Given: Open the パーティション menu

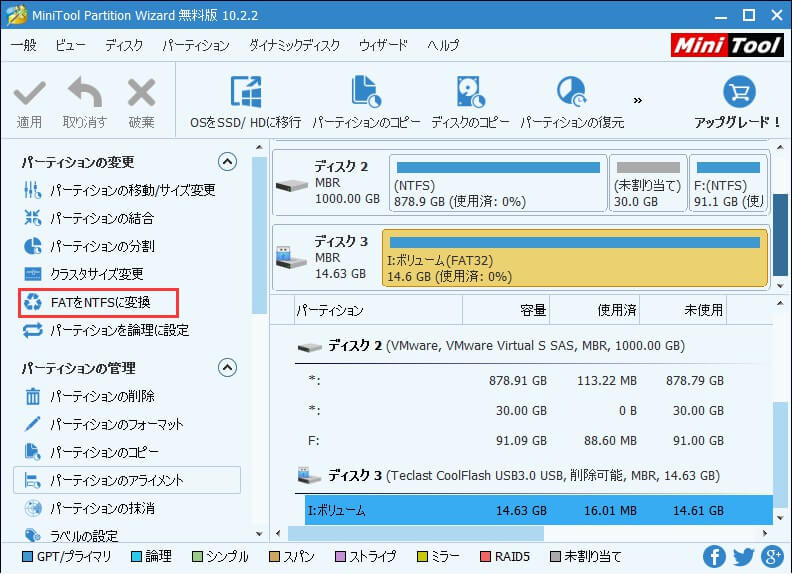Looking at the screenshot, I should (x=196, y=45).
